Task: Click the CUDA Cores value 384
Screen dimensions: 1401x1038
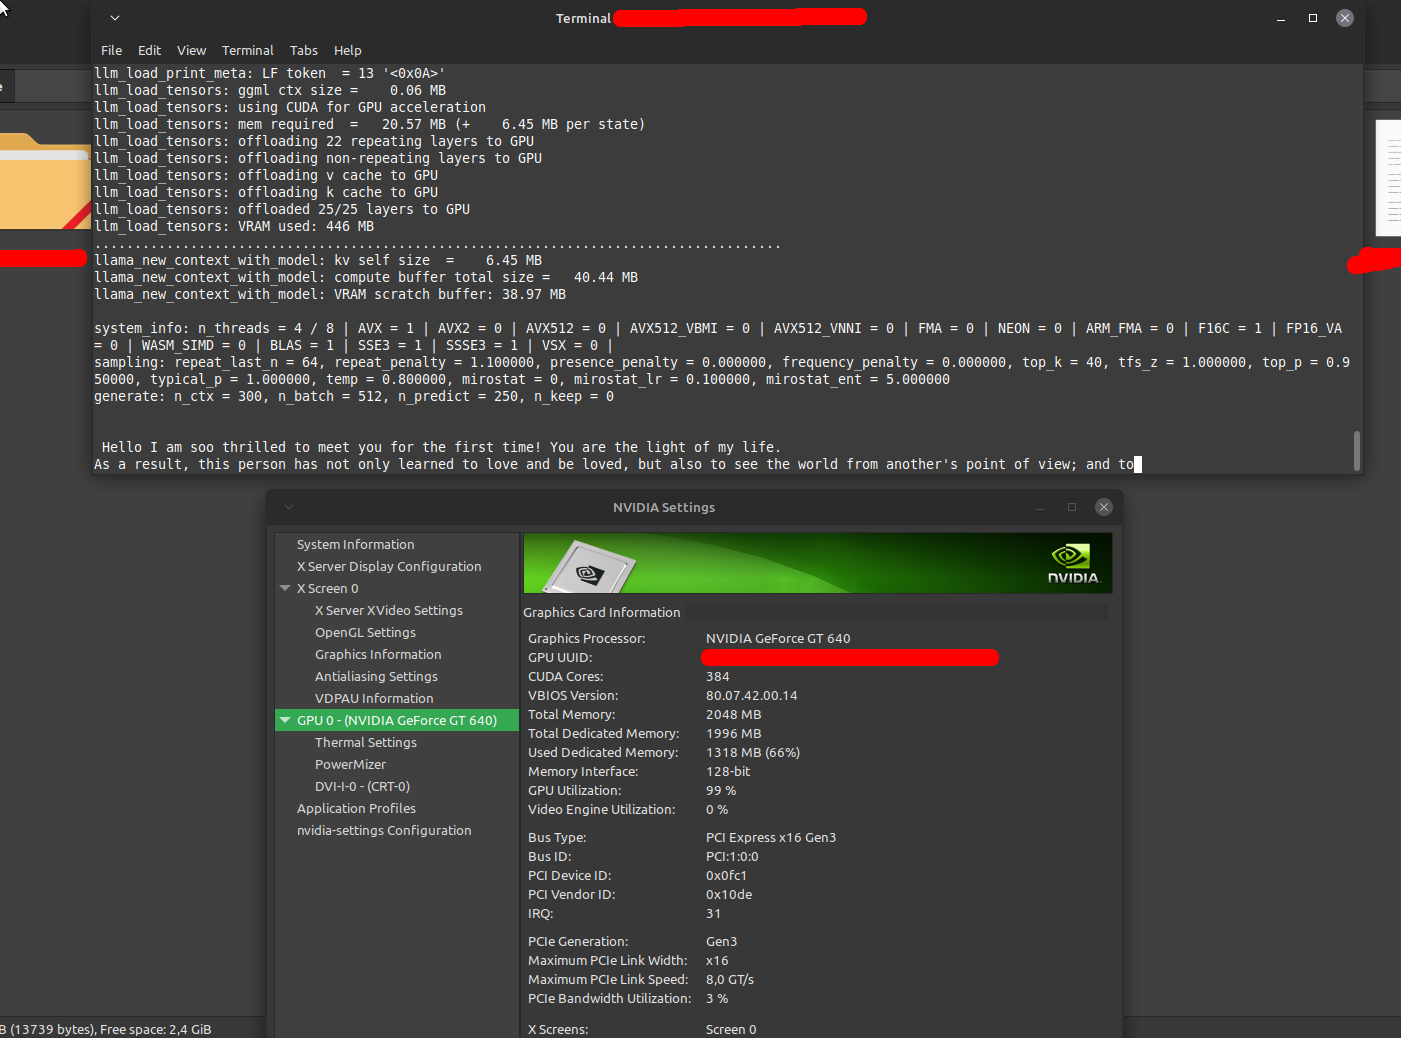Action: pos(717,676)
